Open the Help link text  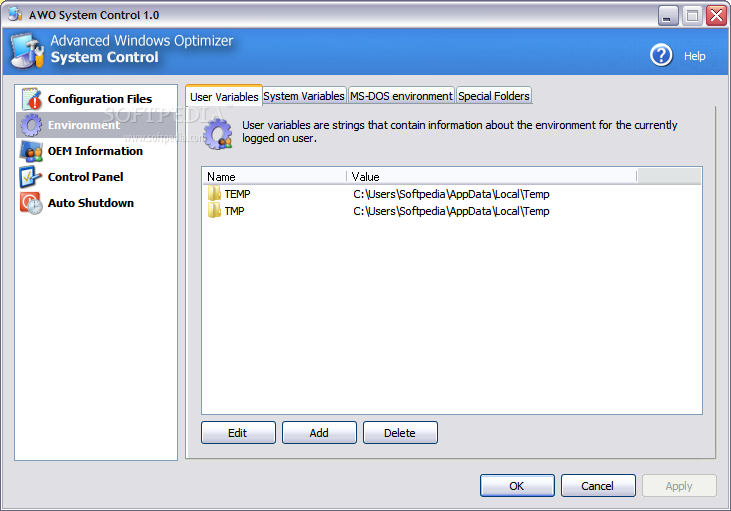point(695,56)
